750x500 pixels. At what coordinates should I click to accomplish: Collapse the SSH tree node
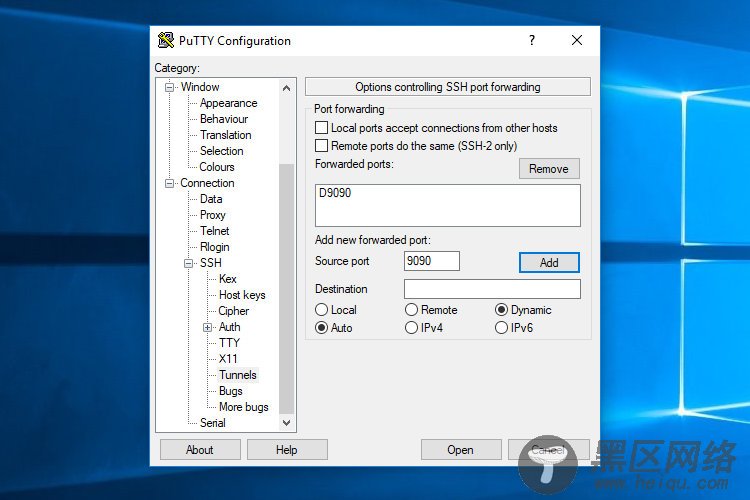(x=188, y=263)
